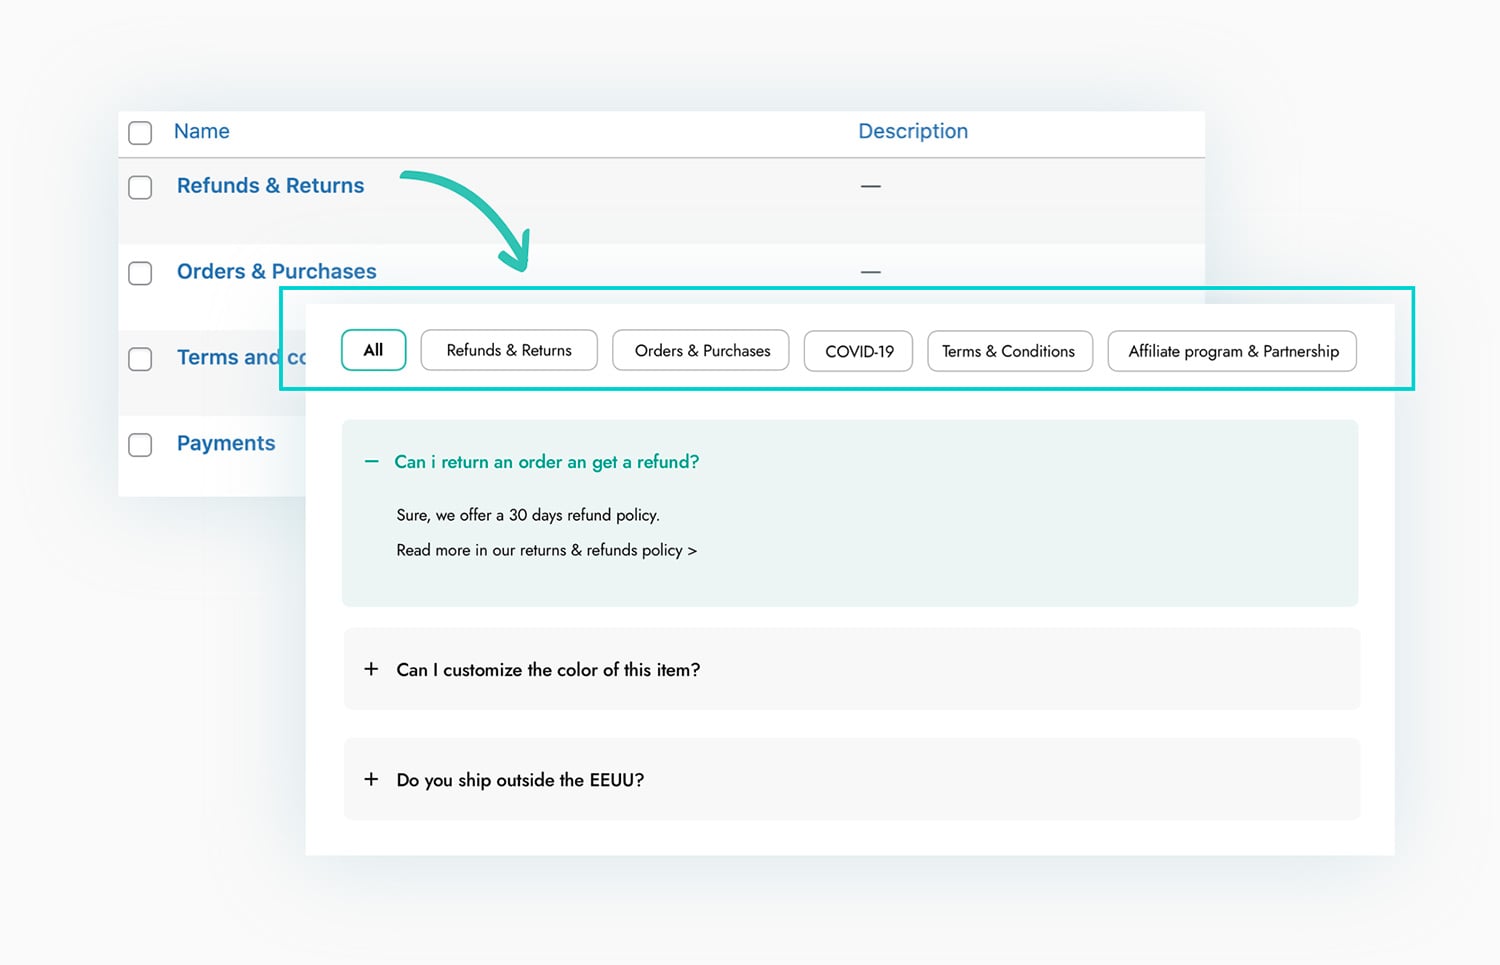This screenshot has width=1500, height=965.
Task: Sort by the Name column header
Action: coord(201,131)
